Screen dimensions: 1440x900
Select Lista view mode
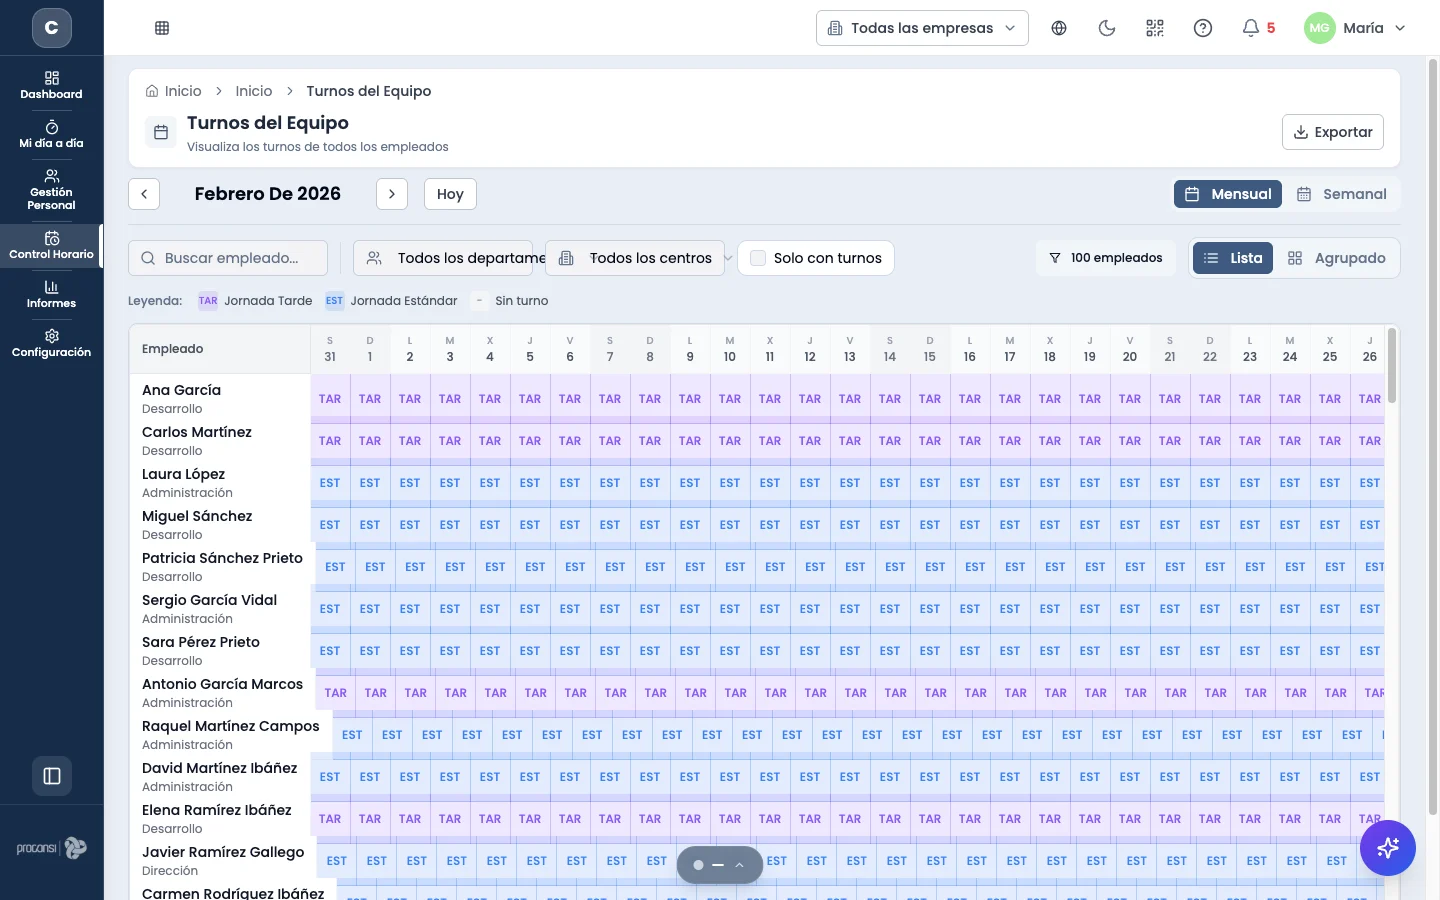click(1233, 258)
